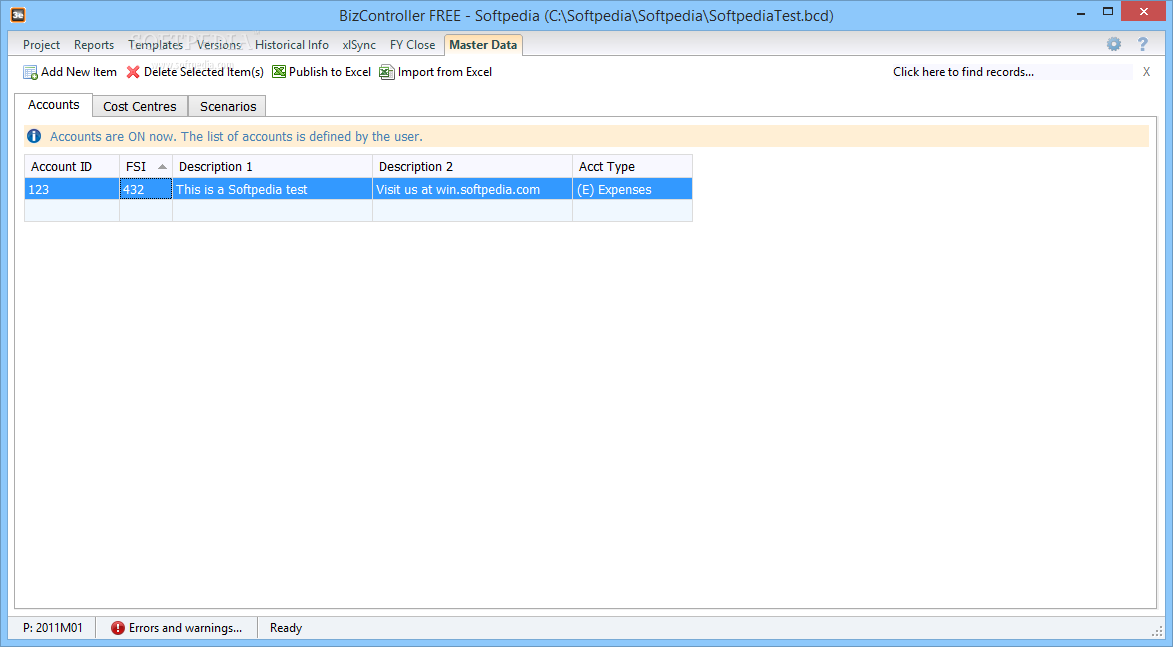1173x647 pixels.
Task: Click the Publish to Excel icon
Action: point(279,72)
